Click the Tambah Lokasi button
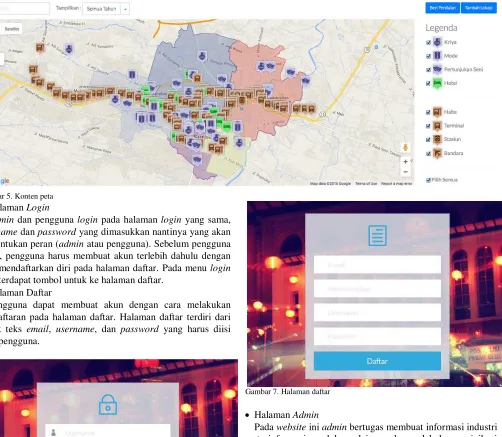The image size is (502, 437). click(479, 8)
